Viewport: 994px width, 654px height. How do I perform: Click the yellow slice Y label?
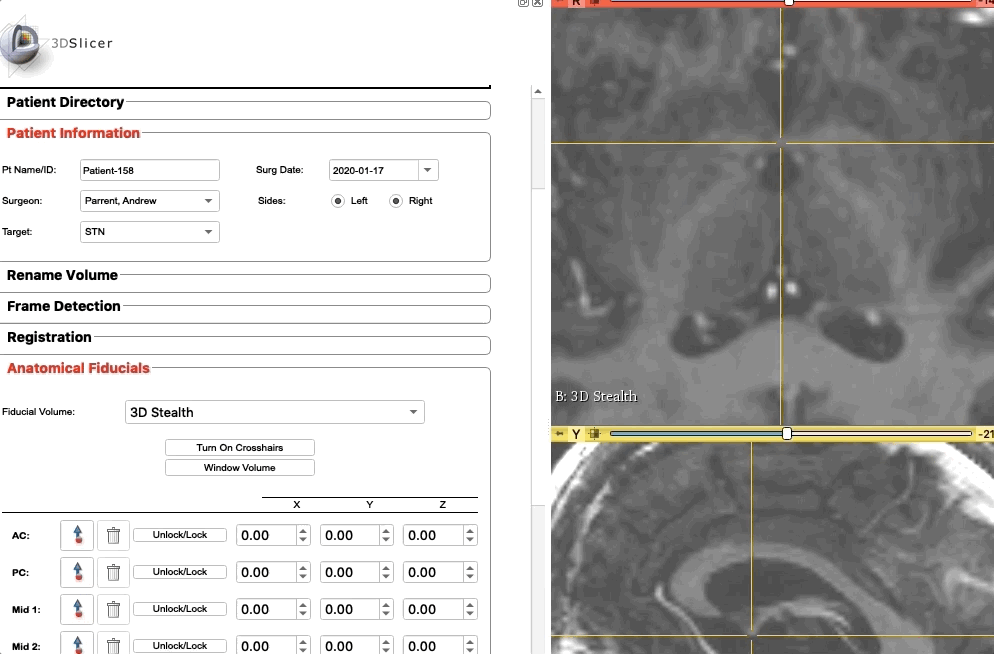tap(576, 434)
